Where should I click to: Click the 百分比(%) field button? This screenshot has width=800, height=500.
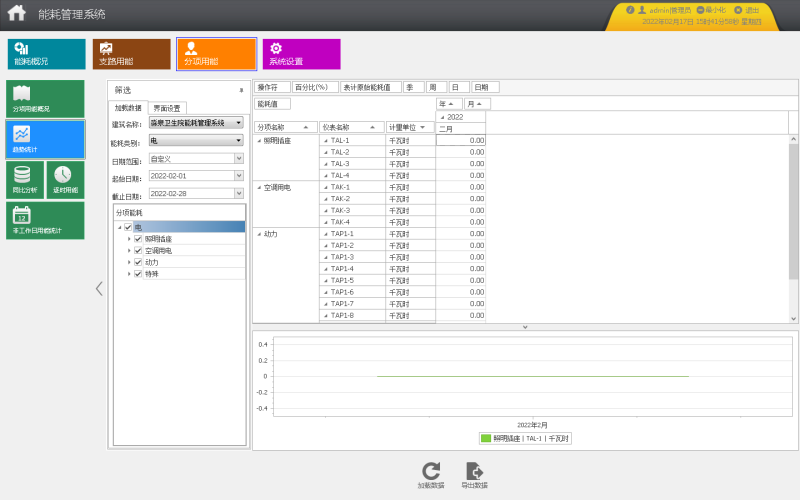pyautogui.click(x=315, y=87)
